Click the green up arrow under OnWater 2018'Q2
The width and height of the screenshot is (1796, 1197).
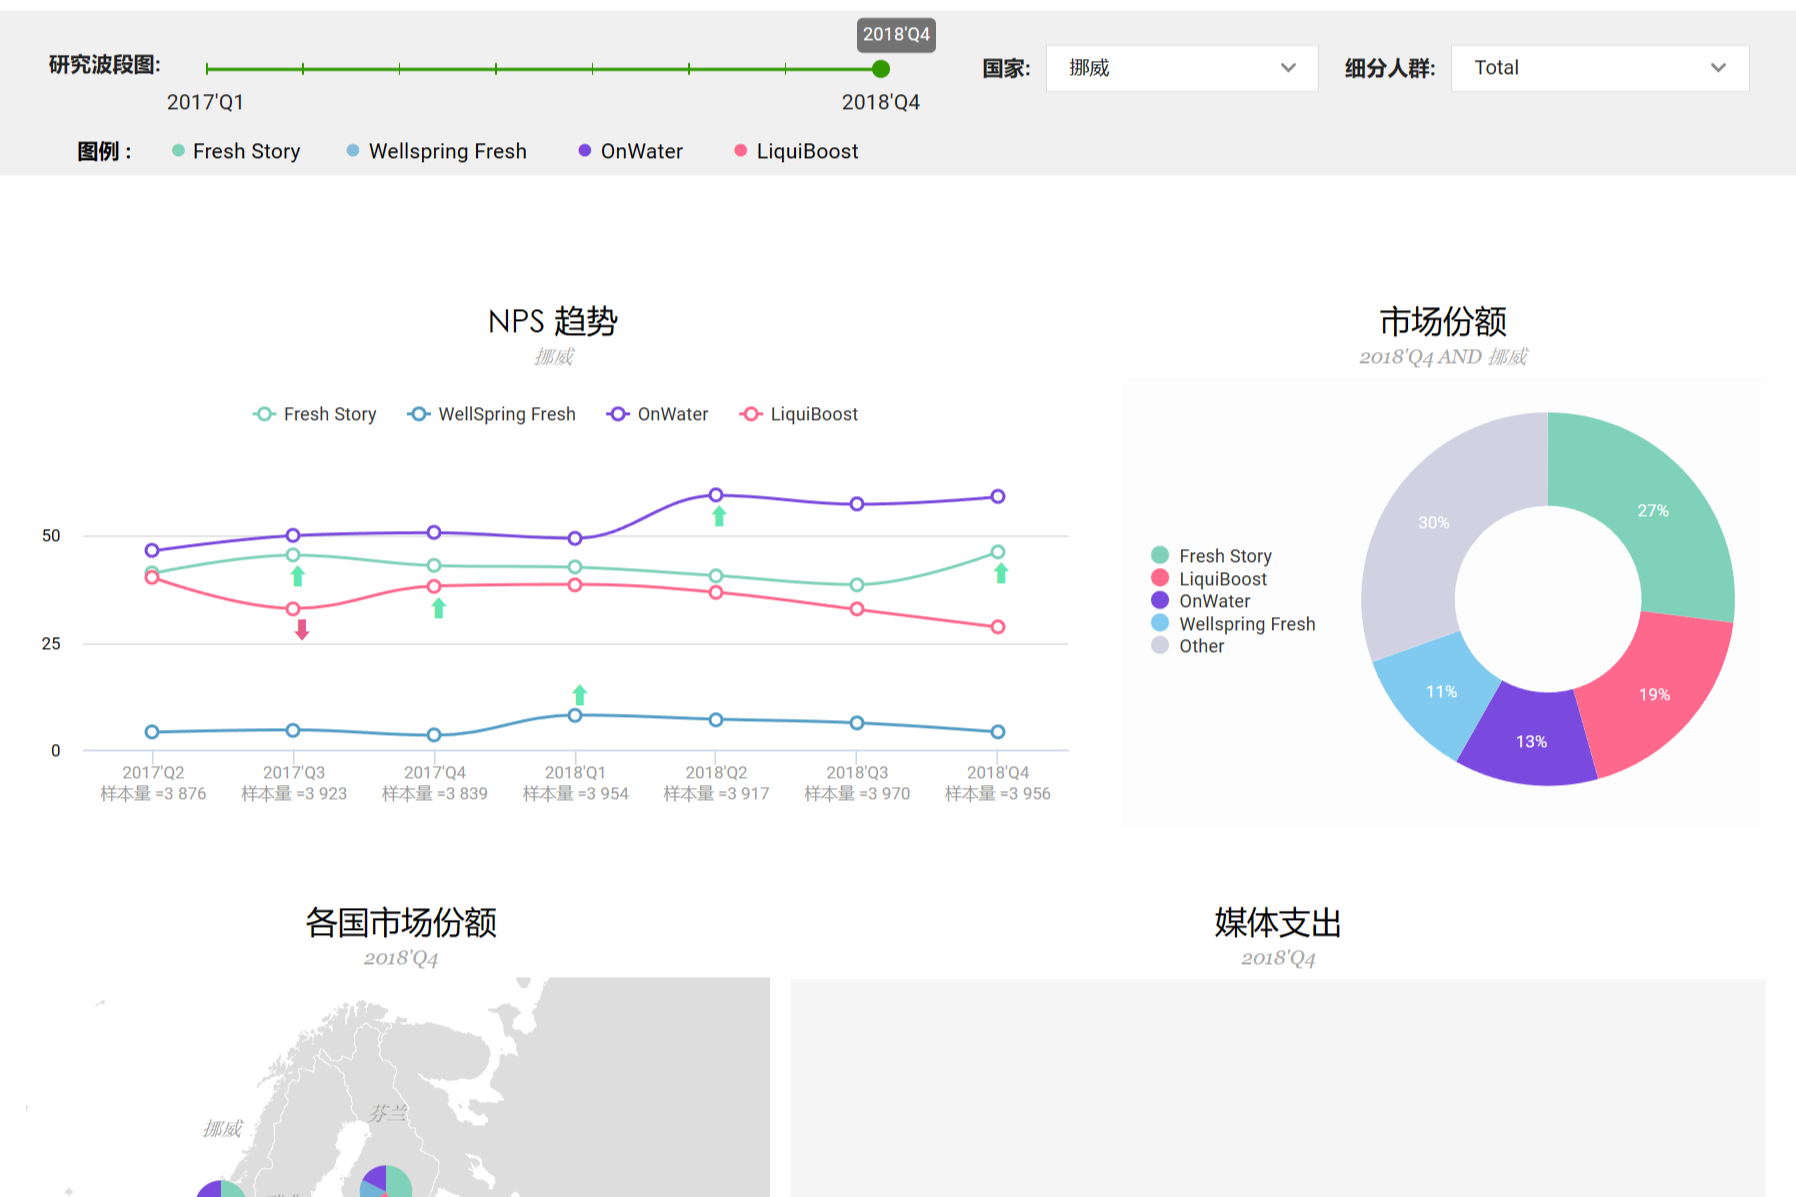pos(719,517)
